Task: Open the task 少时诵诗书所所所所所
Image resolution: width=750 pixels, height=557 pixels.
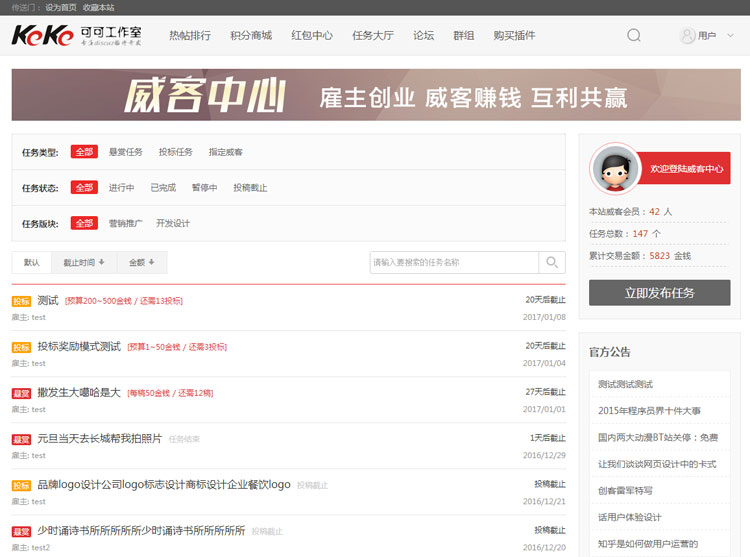Action: pyautogui.click(x=141, y=531)
